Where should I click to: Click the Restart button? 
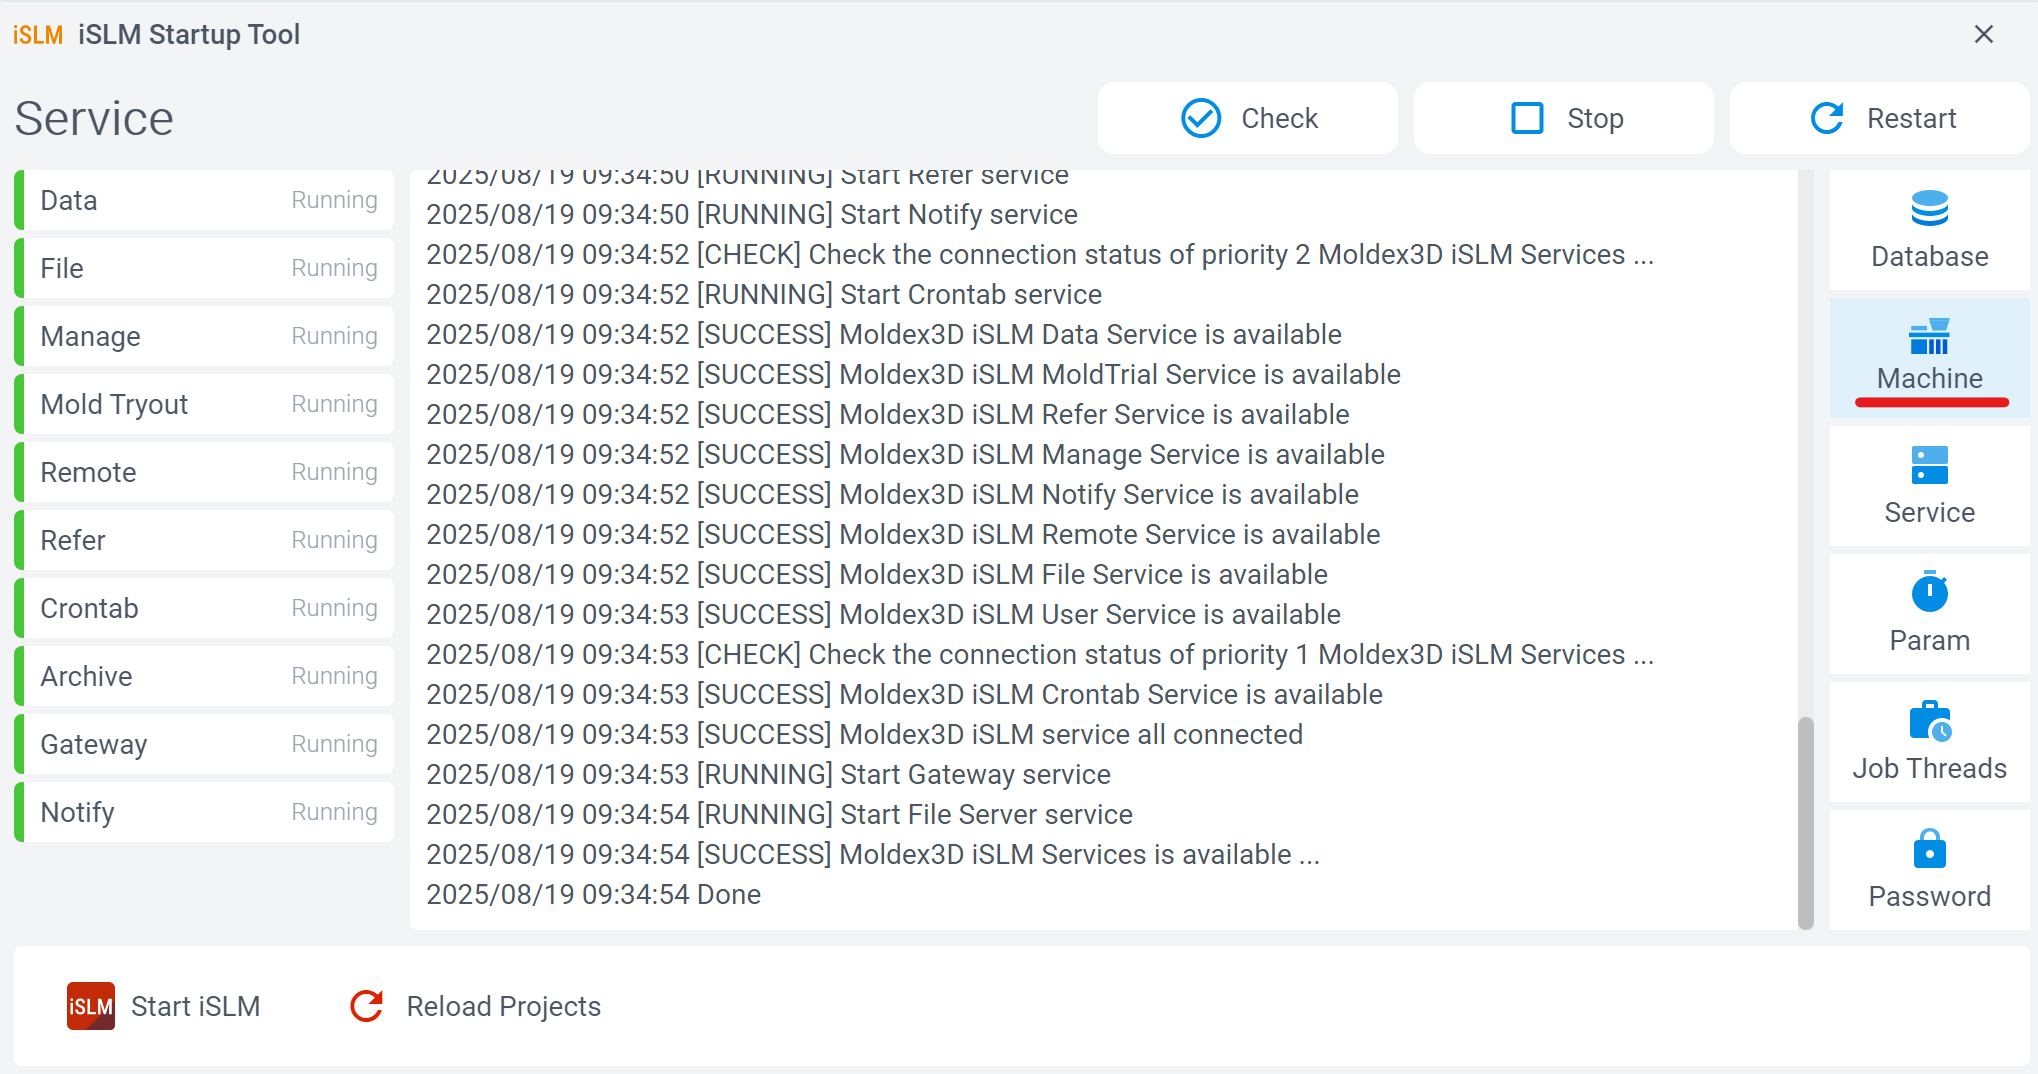[x=1879, y=118]
